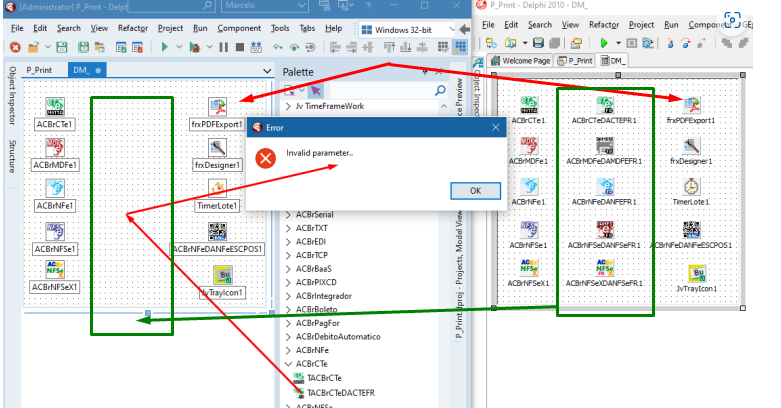
Task: Open Object Inspector side panel
Action: tap(12, 96)
